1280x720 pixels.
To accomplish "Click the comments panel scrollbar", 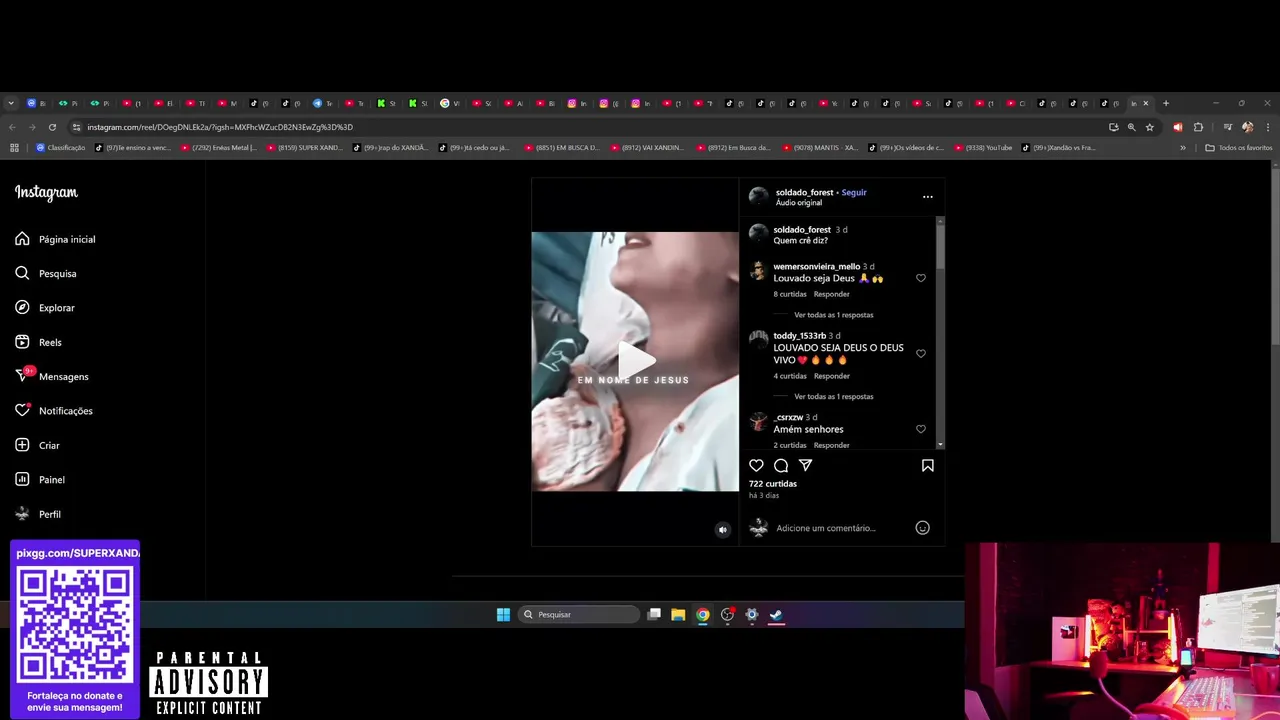I will (x=940, y=245).
